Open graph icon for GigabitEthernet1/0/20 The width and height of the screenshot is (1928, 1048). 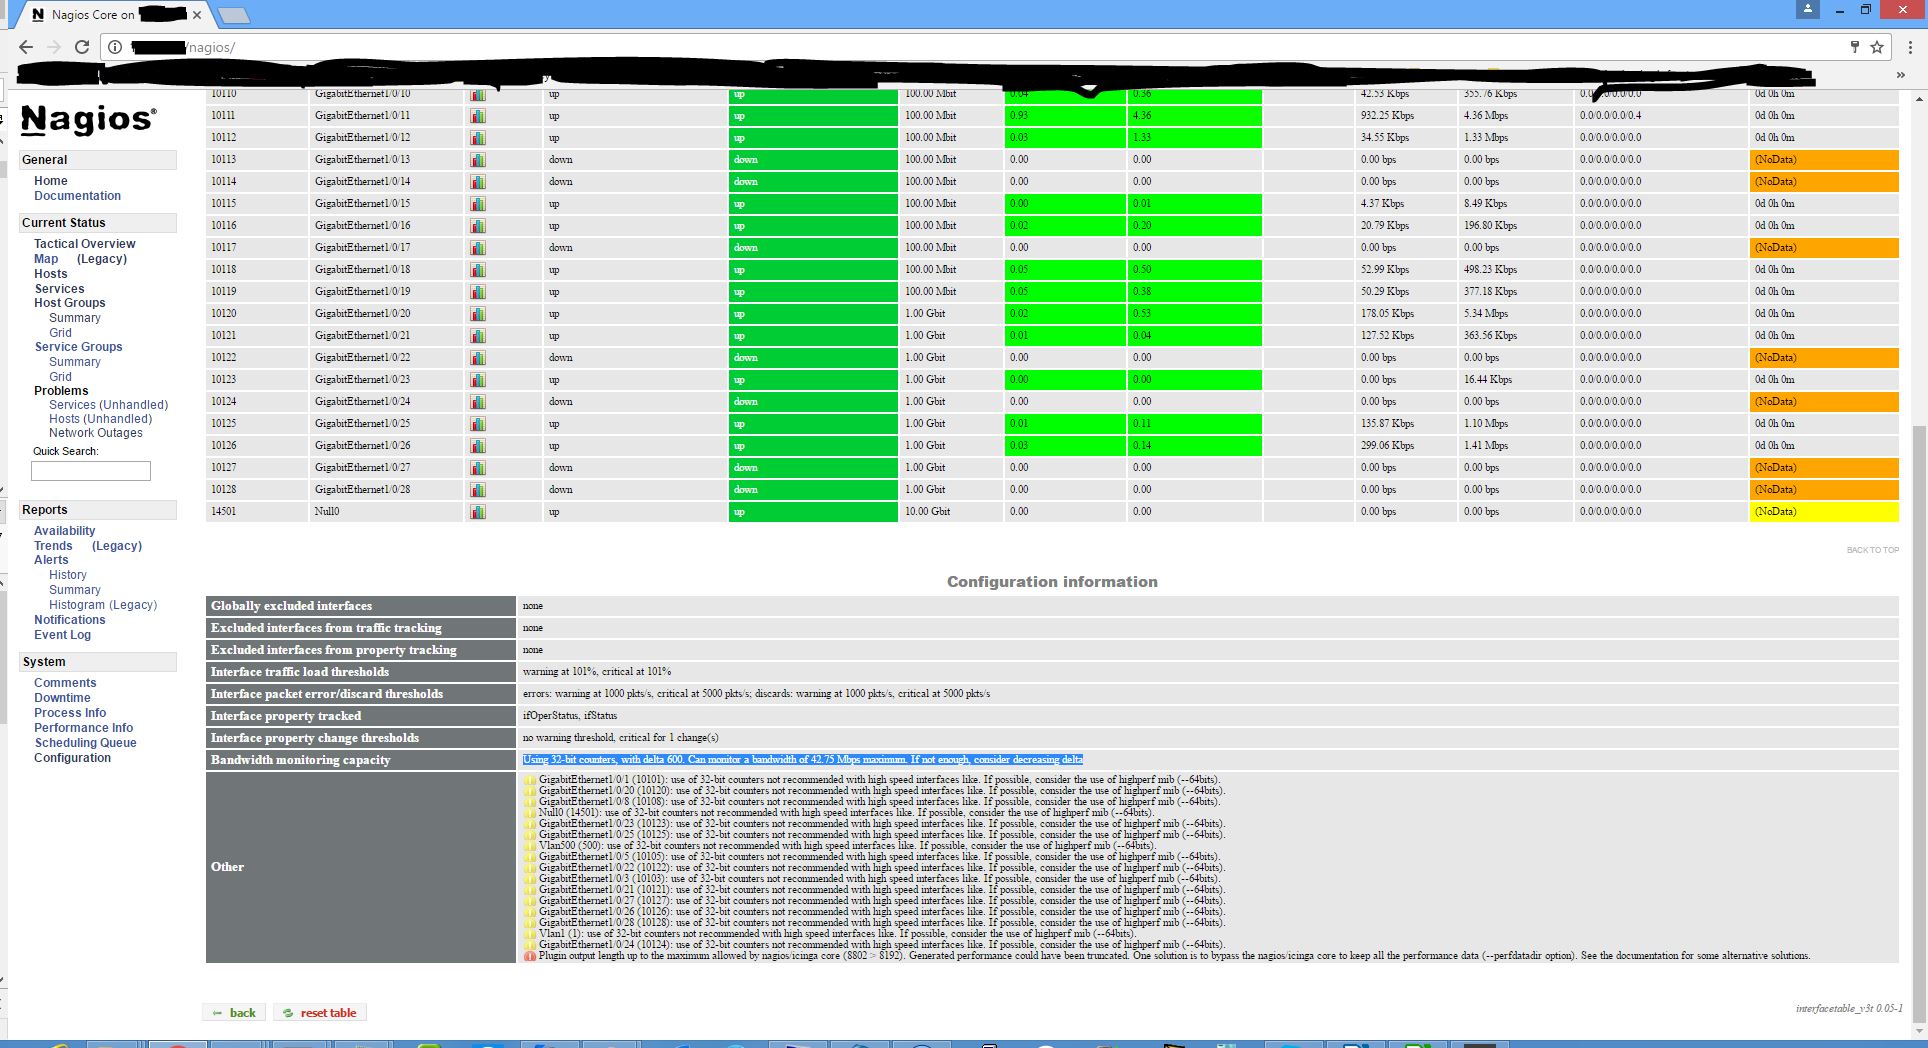pyautogui.click(x=478, y=314)
